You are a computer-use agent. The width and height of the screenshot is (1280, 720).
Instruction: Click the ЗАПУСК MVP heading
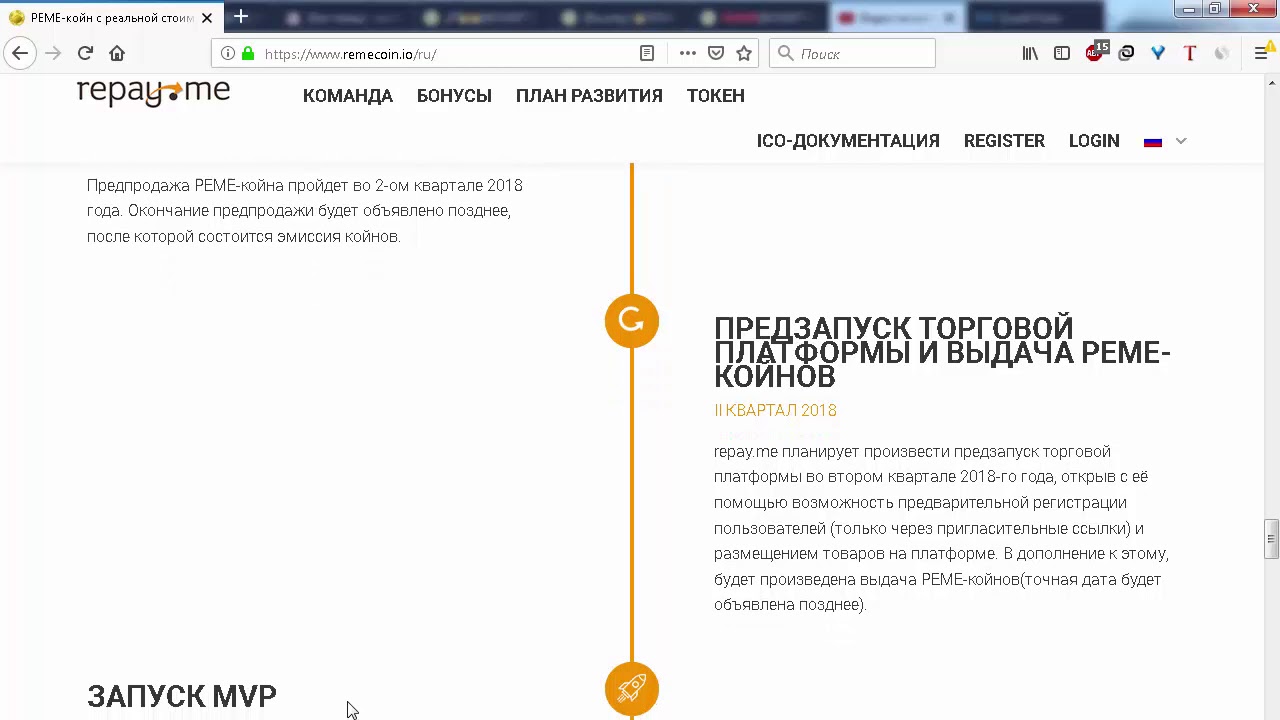[182, 696]
